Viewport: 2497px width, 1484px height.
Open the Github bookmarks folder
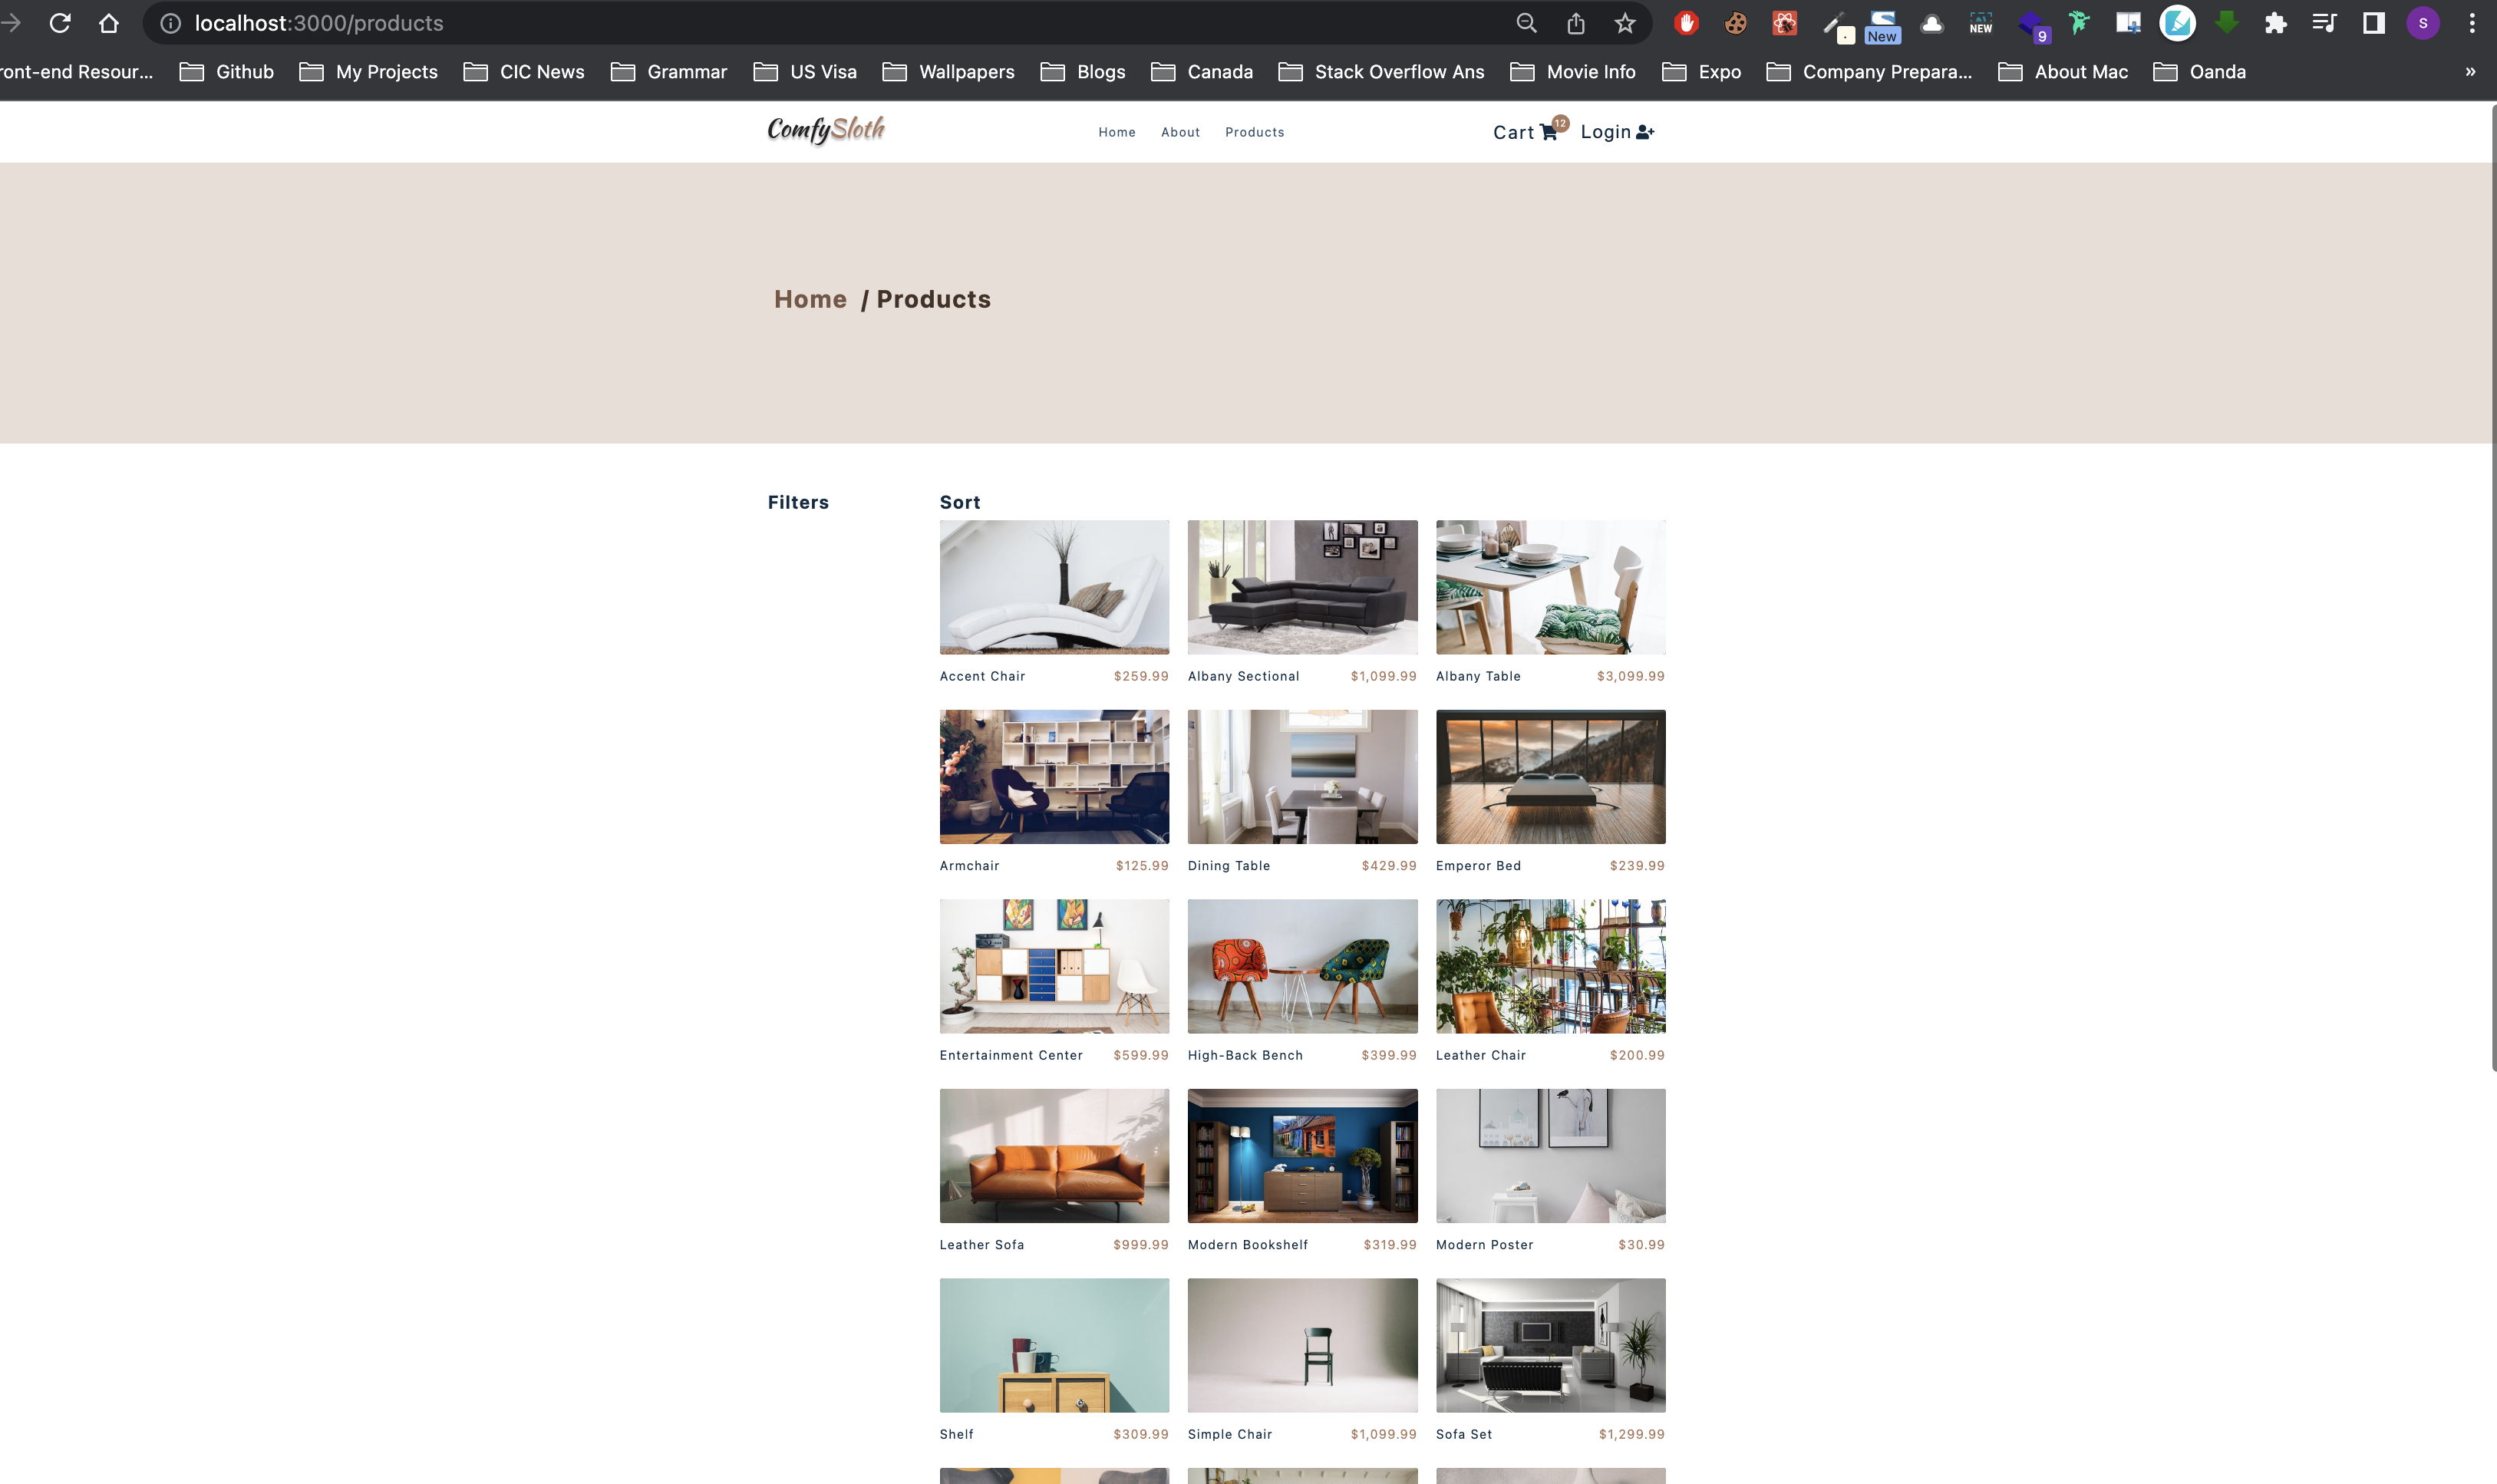[x=227, y=72]
